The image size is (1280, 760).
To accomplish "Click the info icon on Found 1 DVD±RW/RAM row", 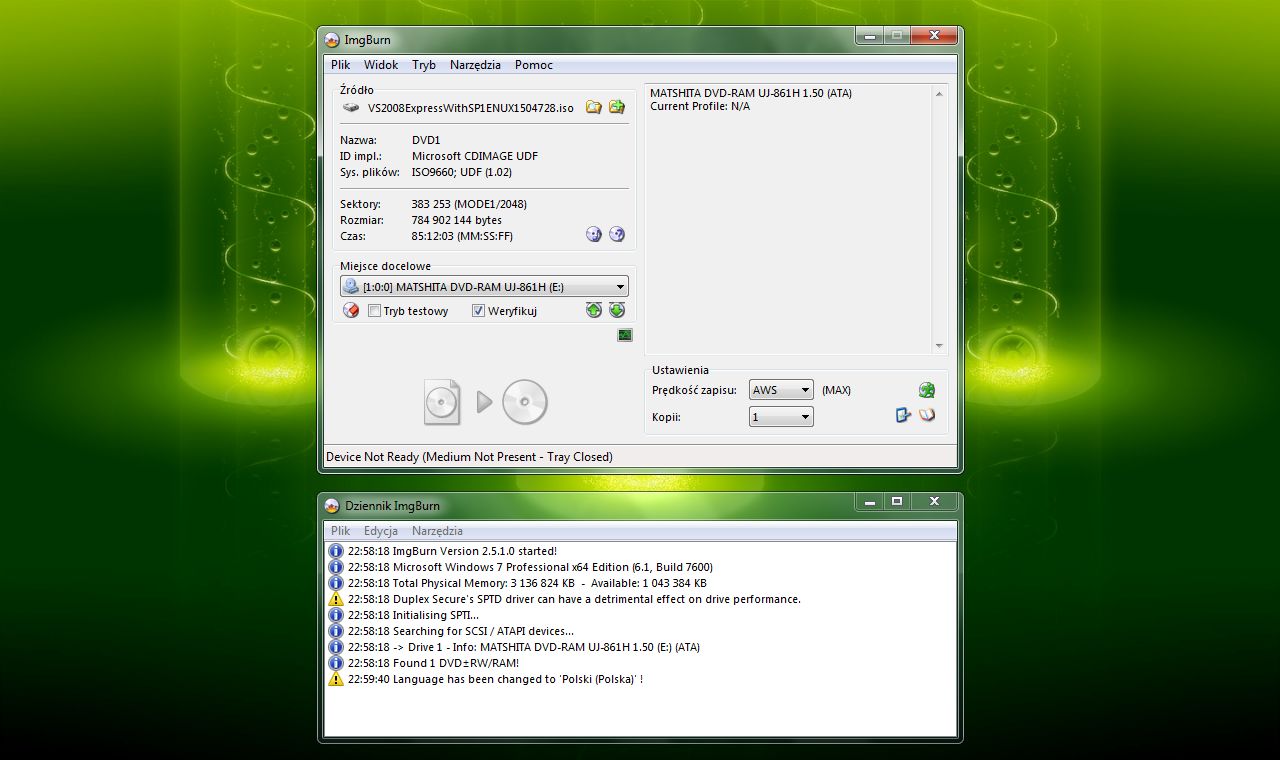I will pos(336,663).
